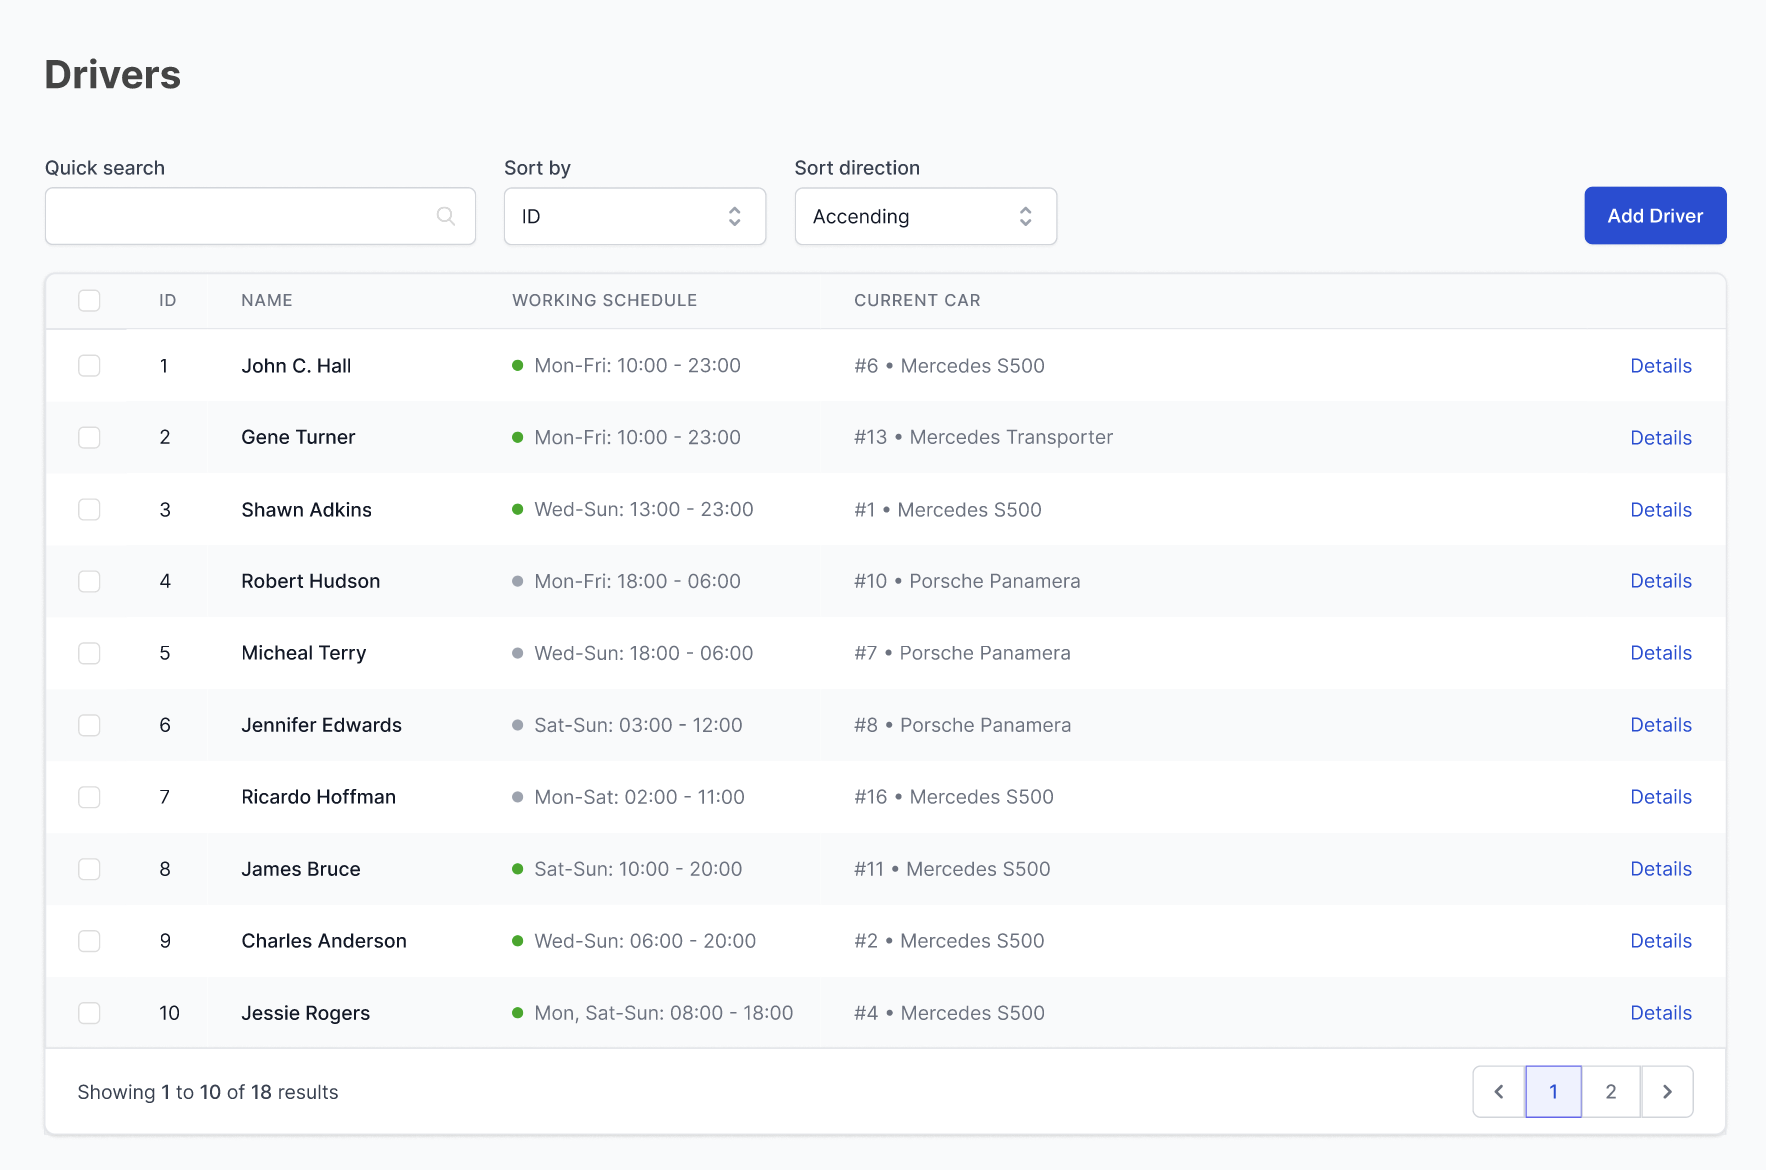This screenshot has height=1170, width=1766.
Task: Click the name James Bruce
Action: coord(300,869)
